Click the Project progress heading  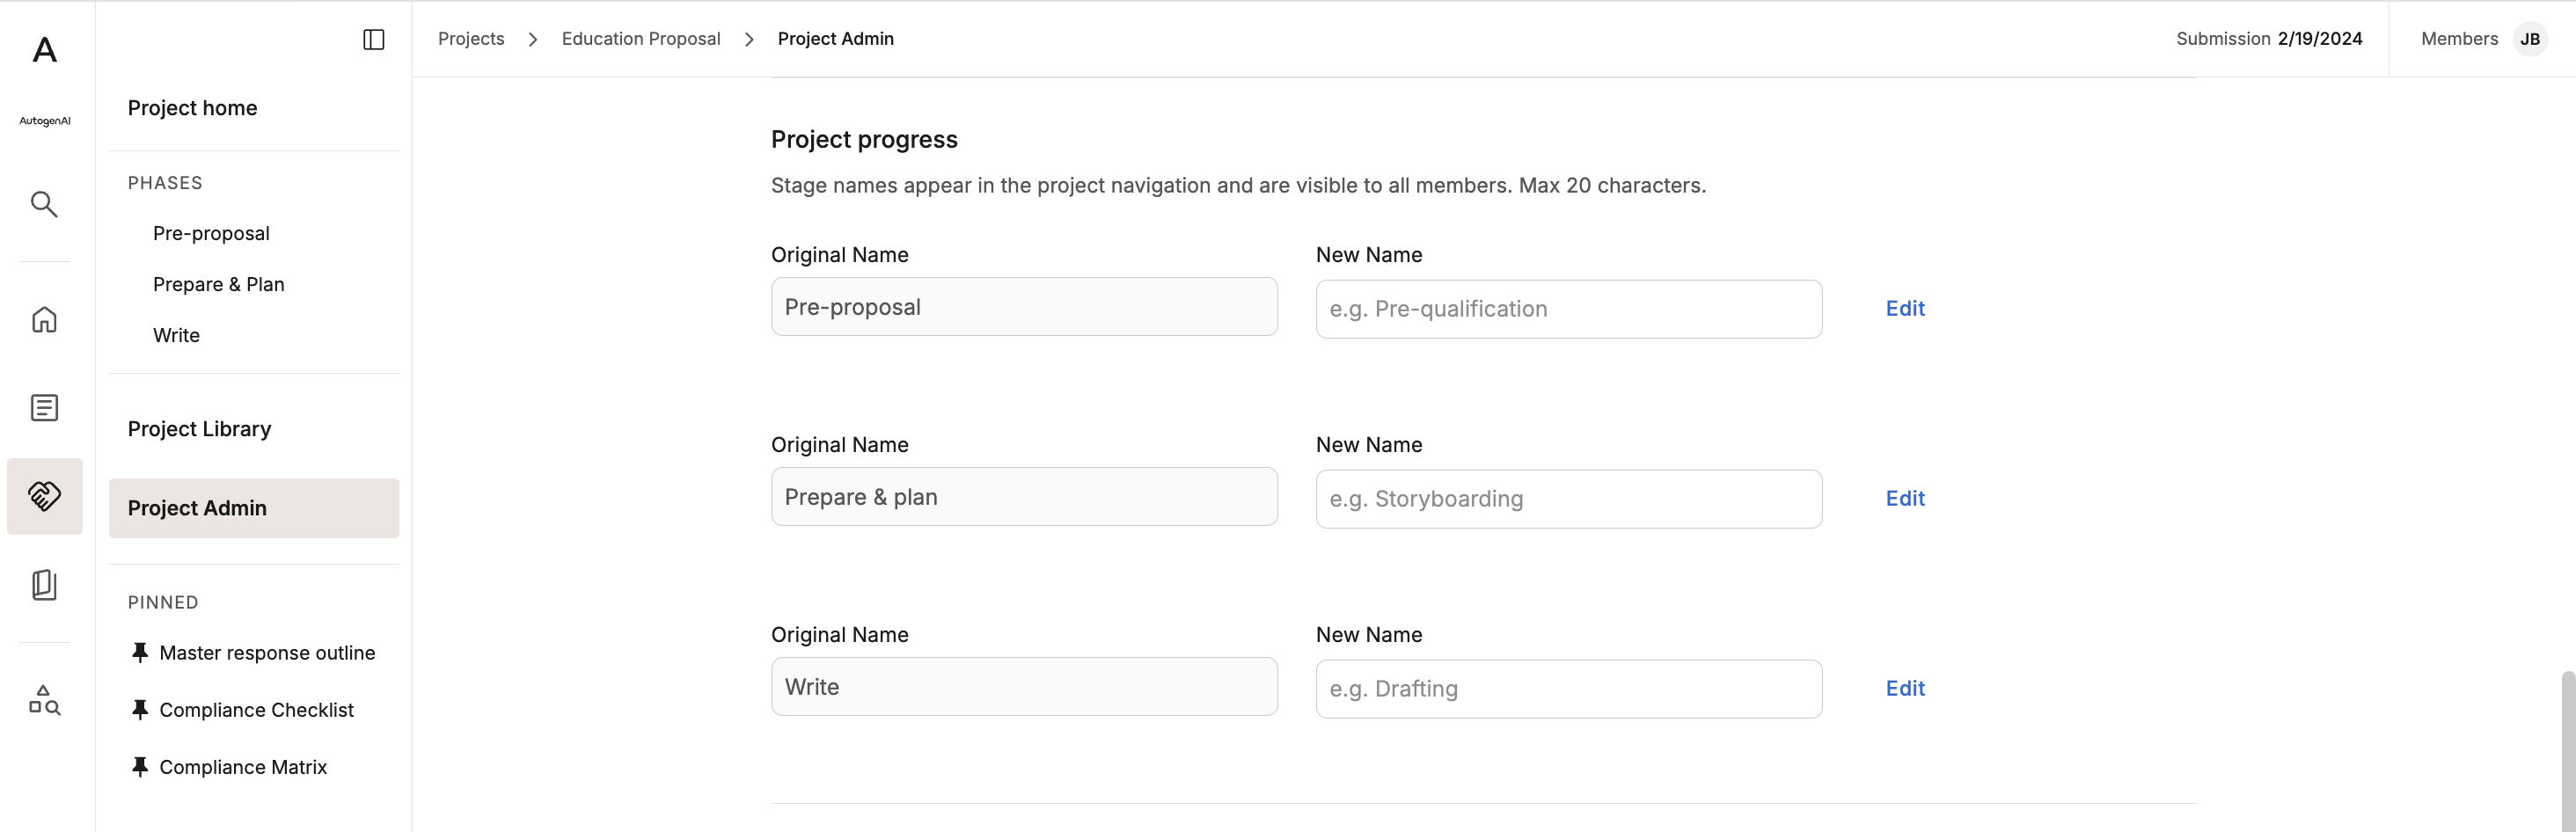[864, 140]
